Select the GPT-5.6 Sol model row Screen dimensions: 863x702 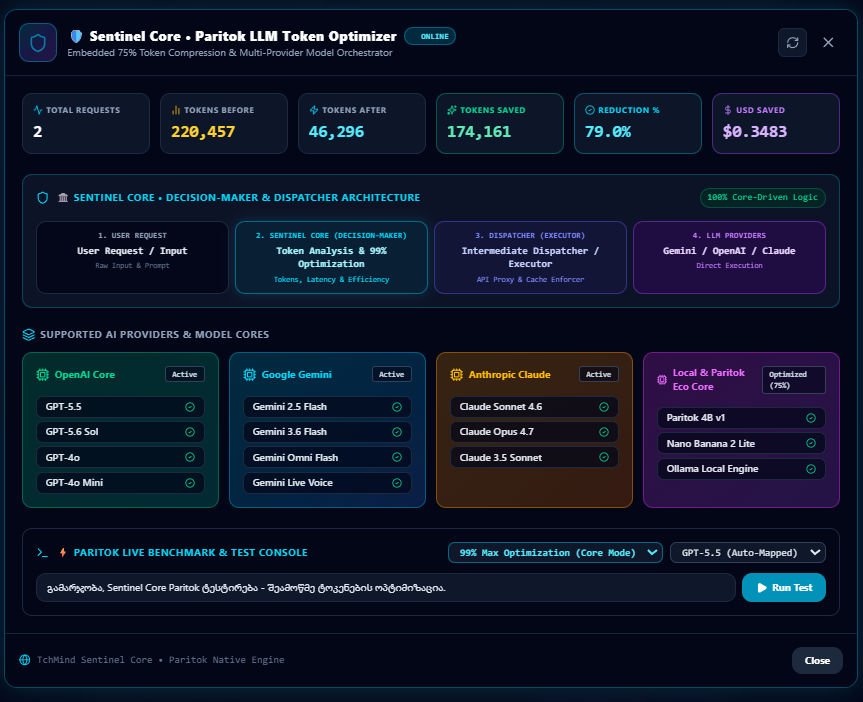coord(121,432)
